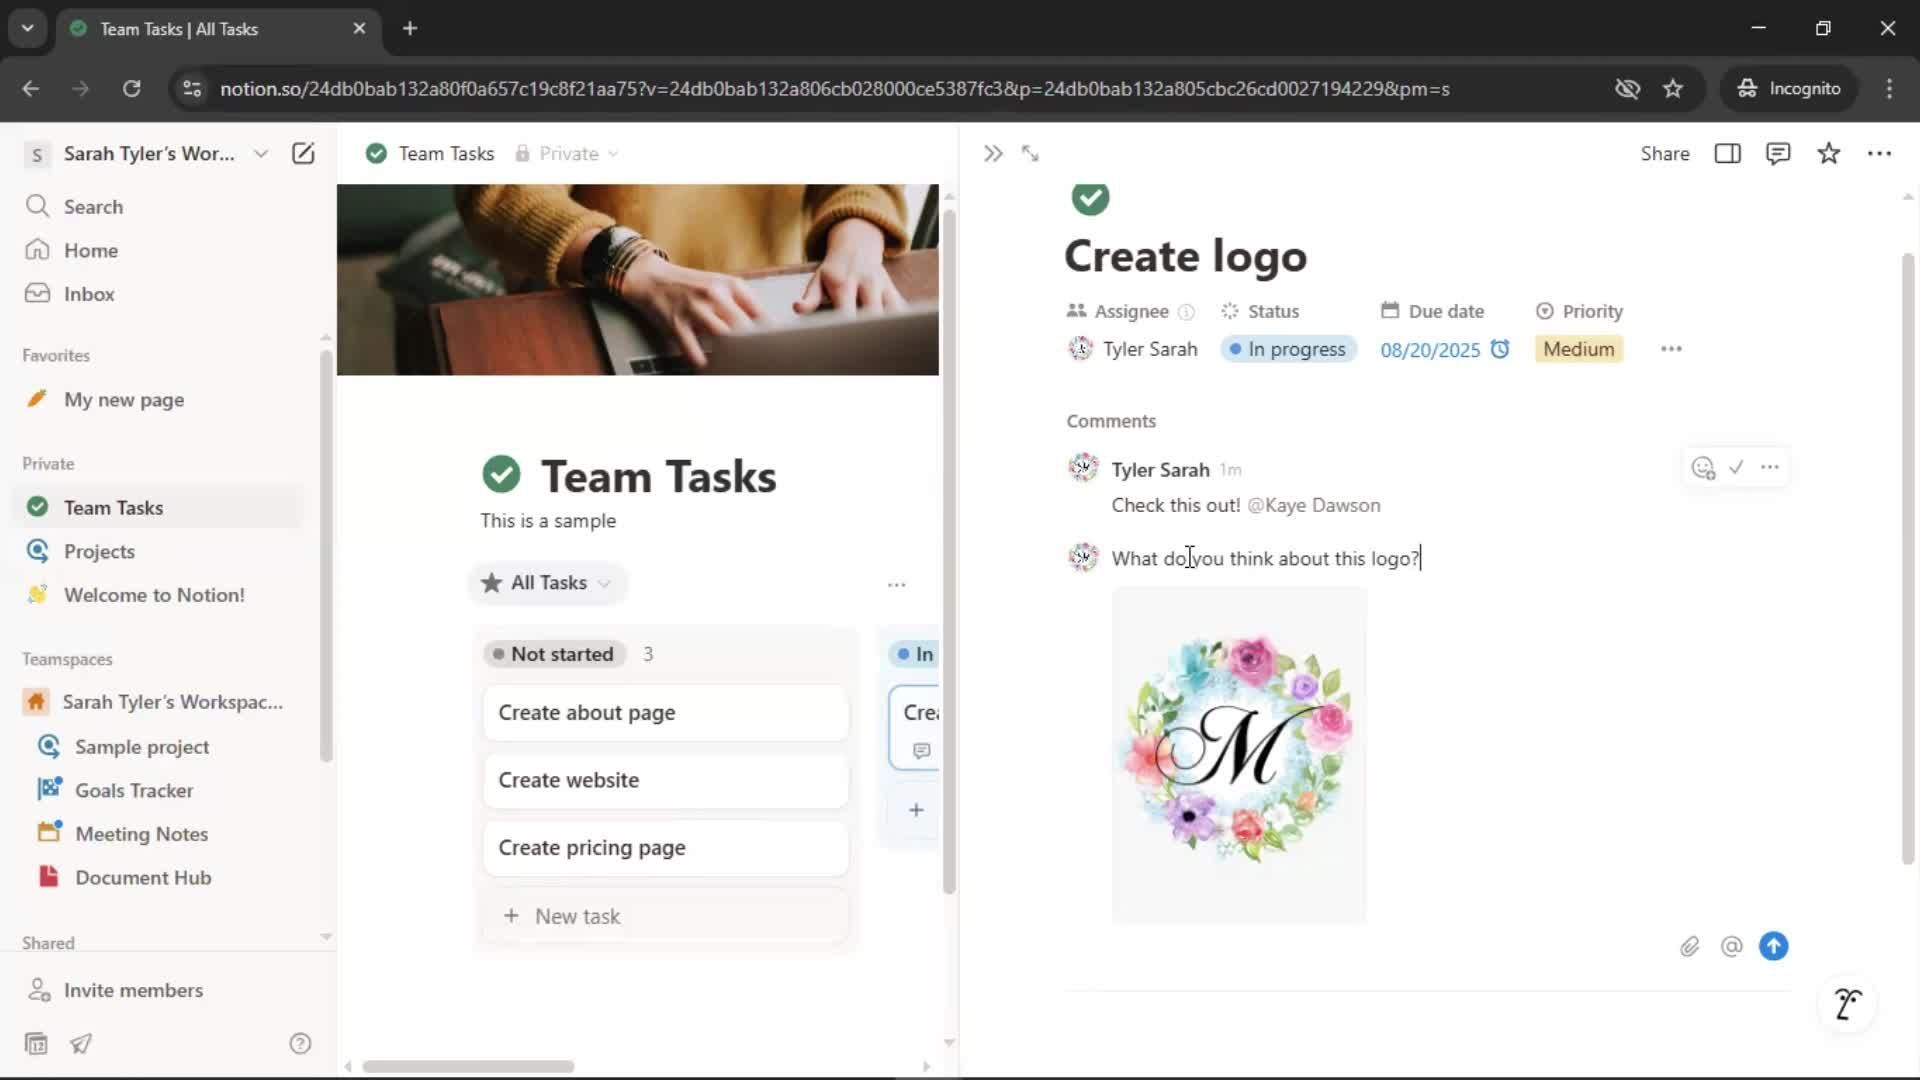Open Create about page task card
1920x1080 pixels.
(x=666, y=713)
